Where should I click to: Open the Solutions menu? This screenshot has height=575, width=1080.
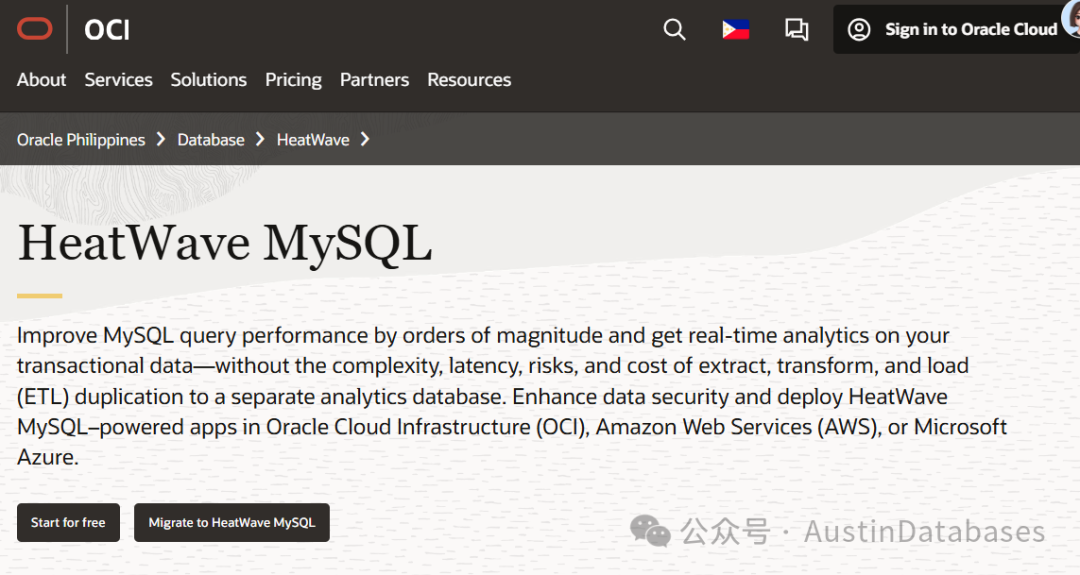(209, 80)
